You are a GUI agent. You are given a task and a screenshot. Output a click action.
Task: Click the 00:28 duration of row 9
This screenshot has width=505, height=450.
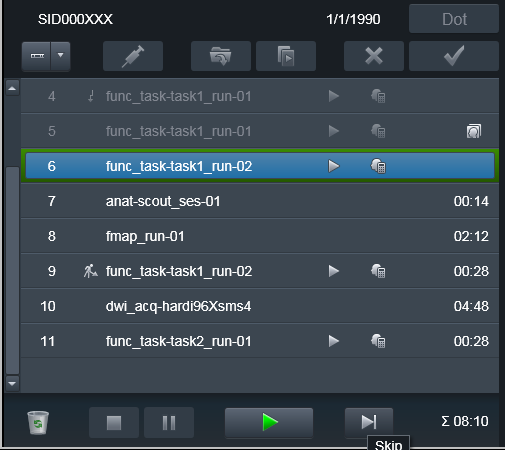click(471, 271)
